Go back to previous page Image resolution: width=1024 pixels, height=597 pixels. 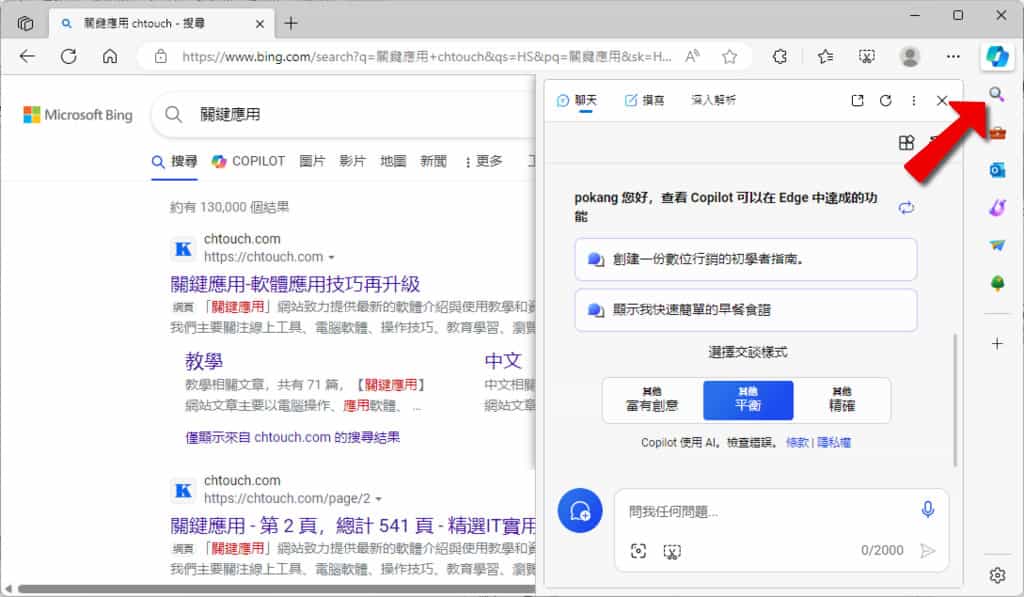tap(27, 57)
